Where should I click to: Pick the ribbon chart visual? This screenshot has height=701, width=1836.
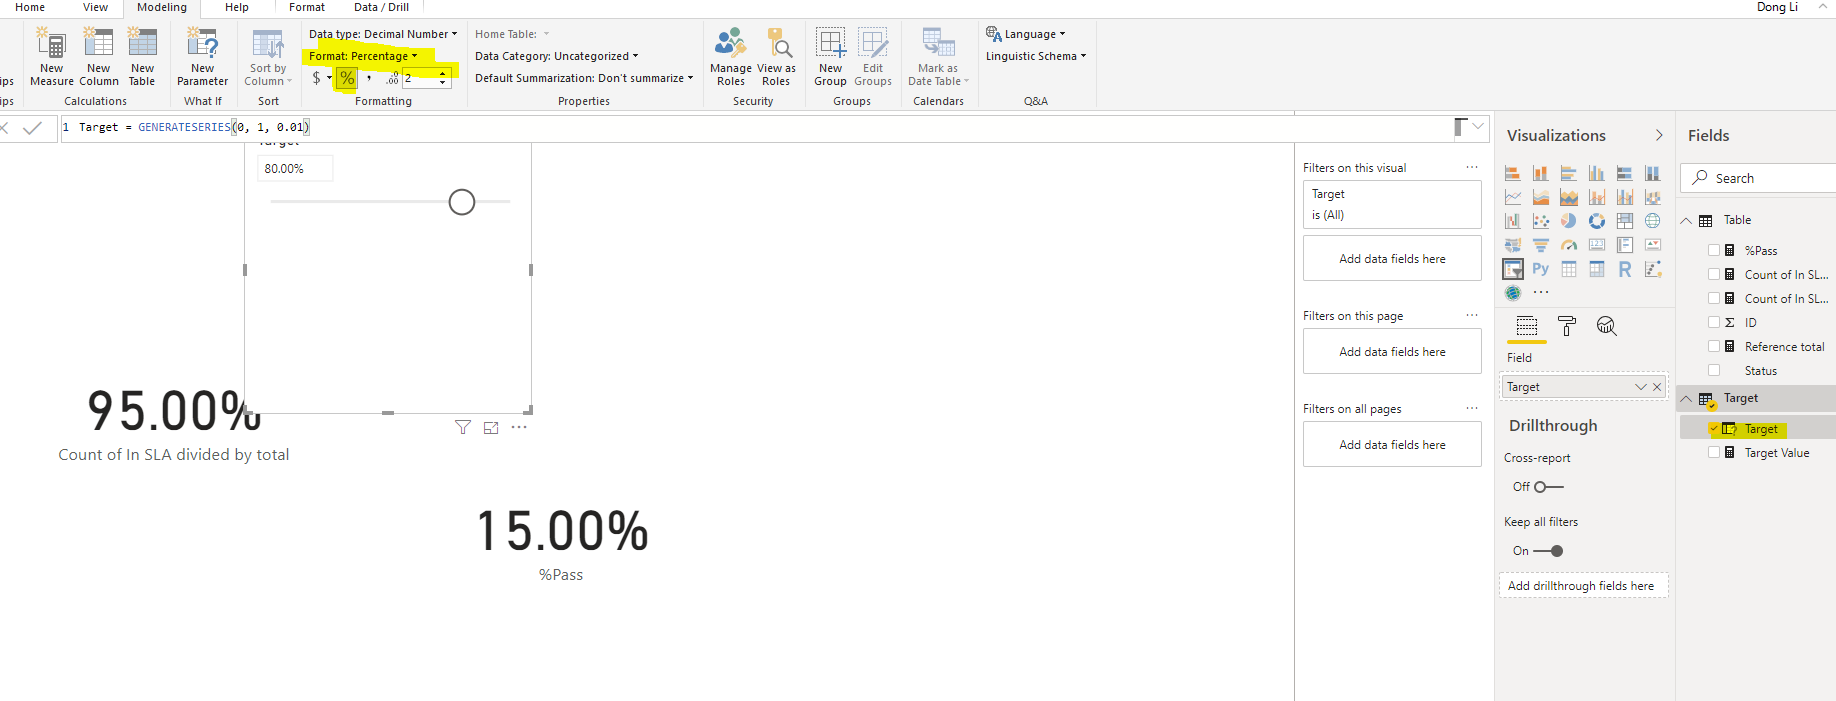coord(1652,197)
